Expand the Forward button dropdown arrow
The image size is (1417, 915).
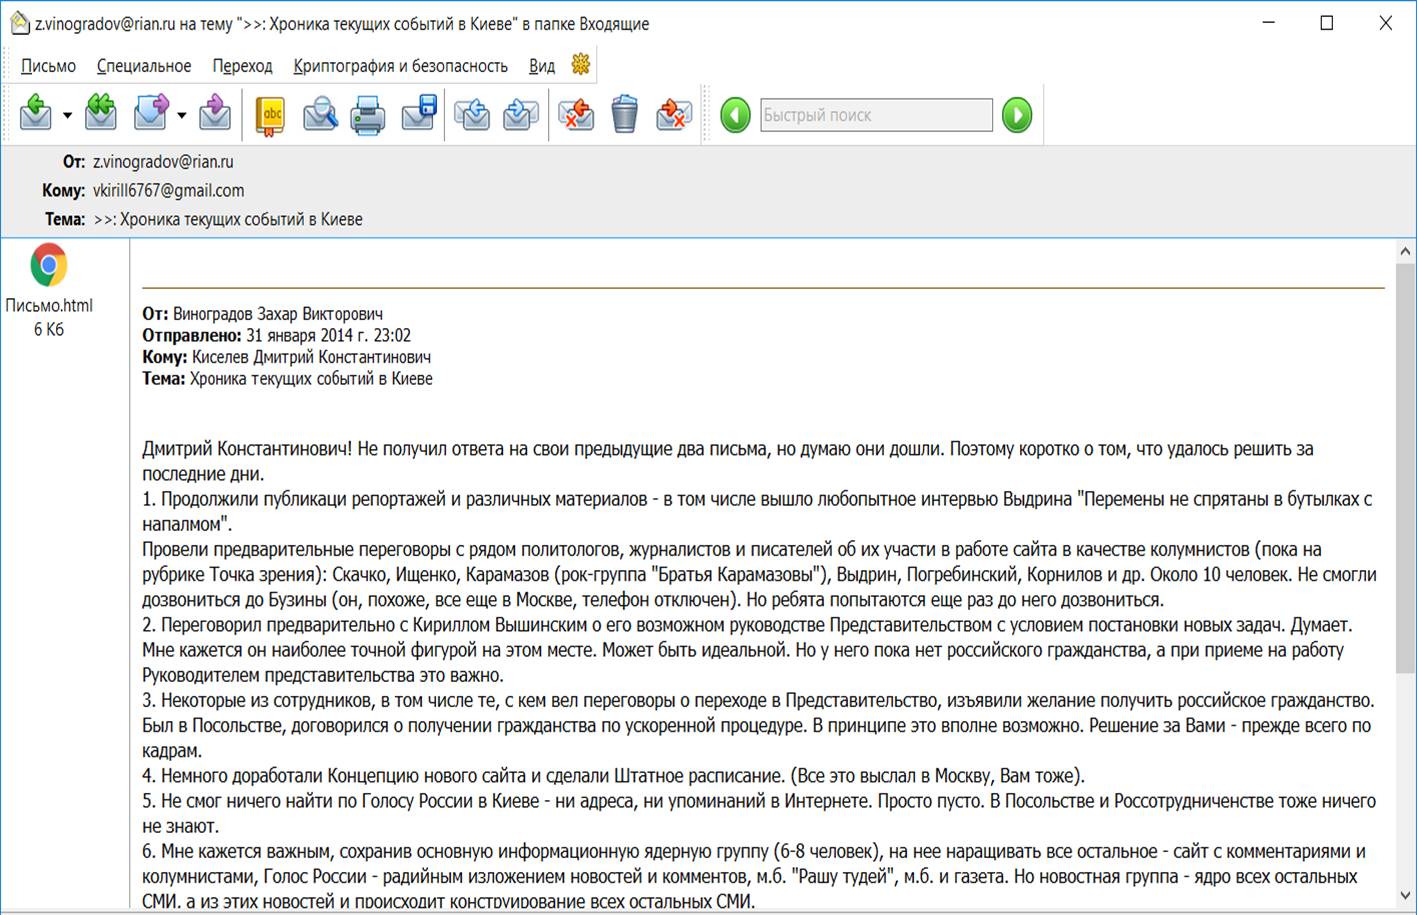pos(182,116)
